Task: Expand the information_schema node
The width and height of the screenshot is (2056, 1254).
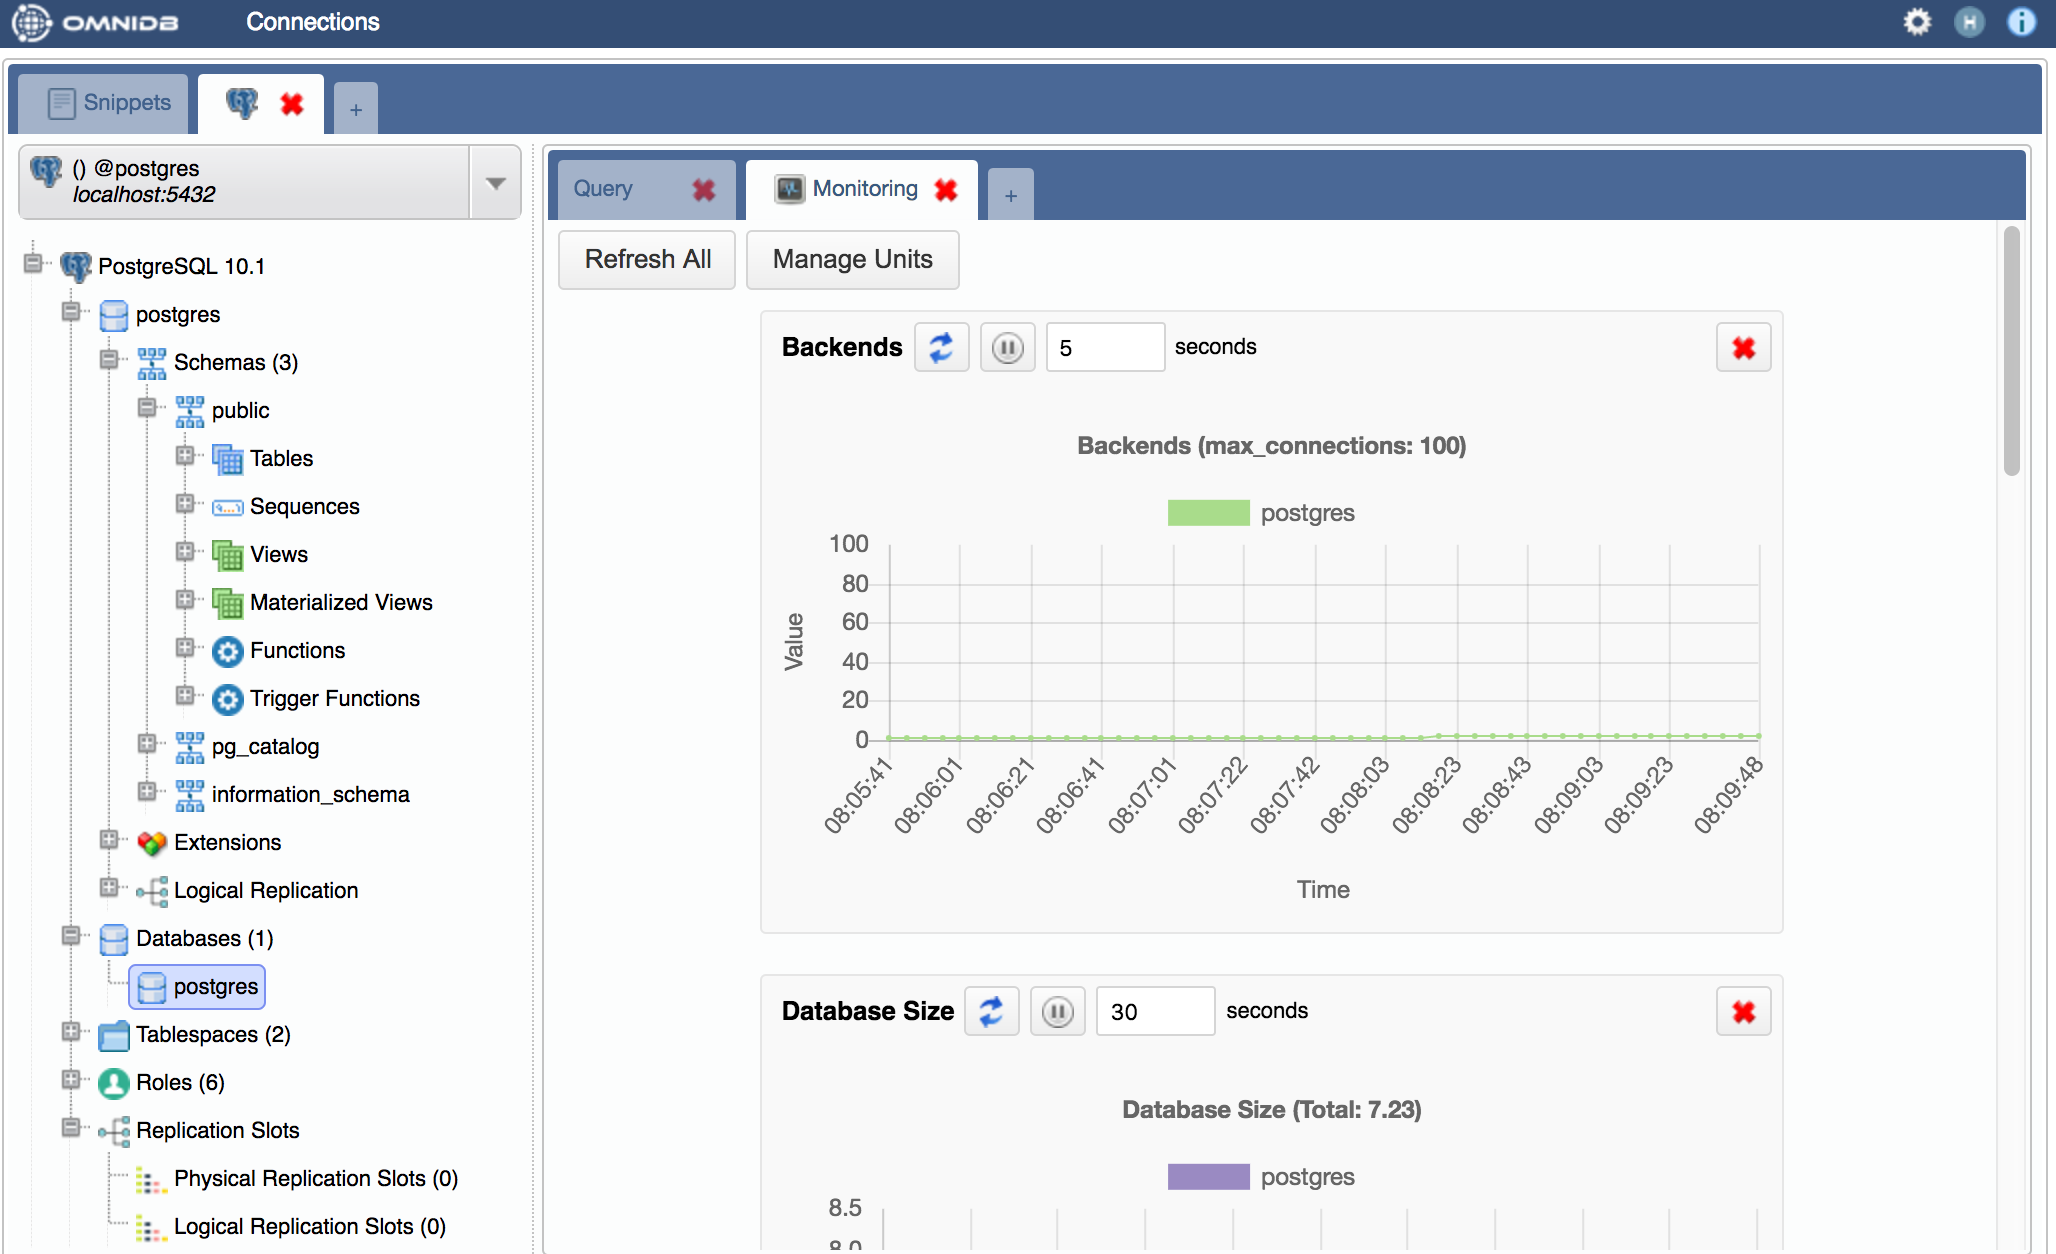Action: pos(147,792)
